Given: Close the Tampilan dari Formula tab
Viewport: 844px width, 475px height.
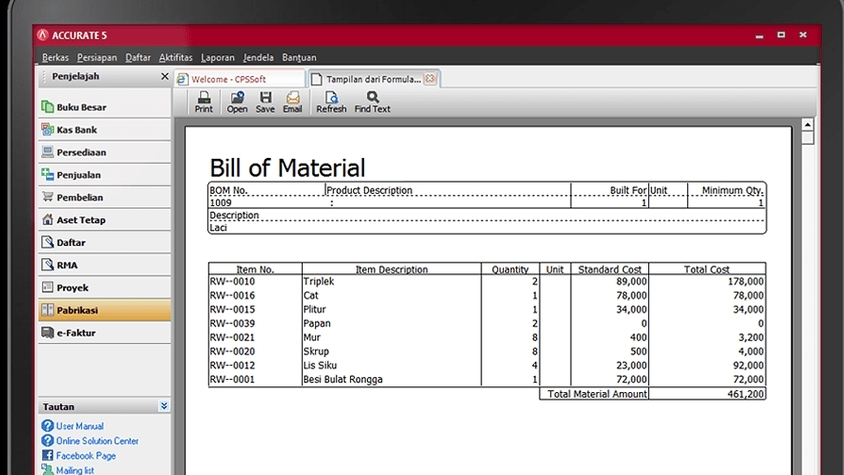Looking at the screenshot, I should 430,79.
